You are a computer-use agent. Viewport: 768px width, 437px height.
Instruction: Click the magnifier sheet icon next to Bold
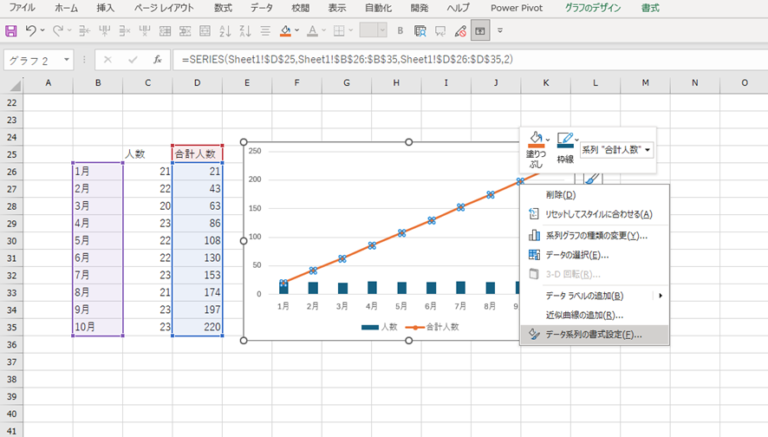[420, 31]
